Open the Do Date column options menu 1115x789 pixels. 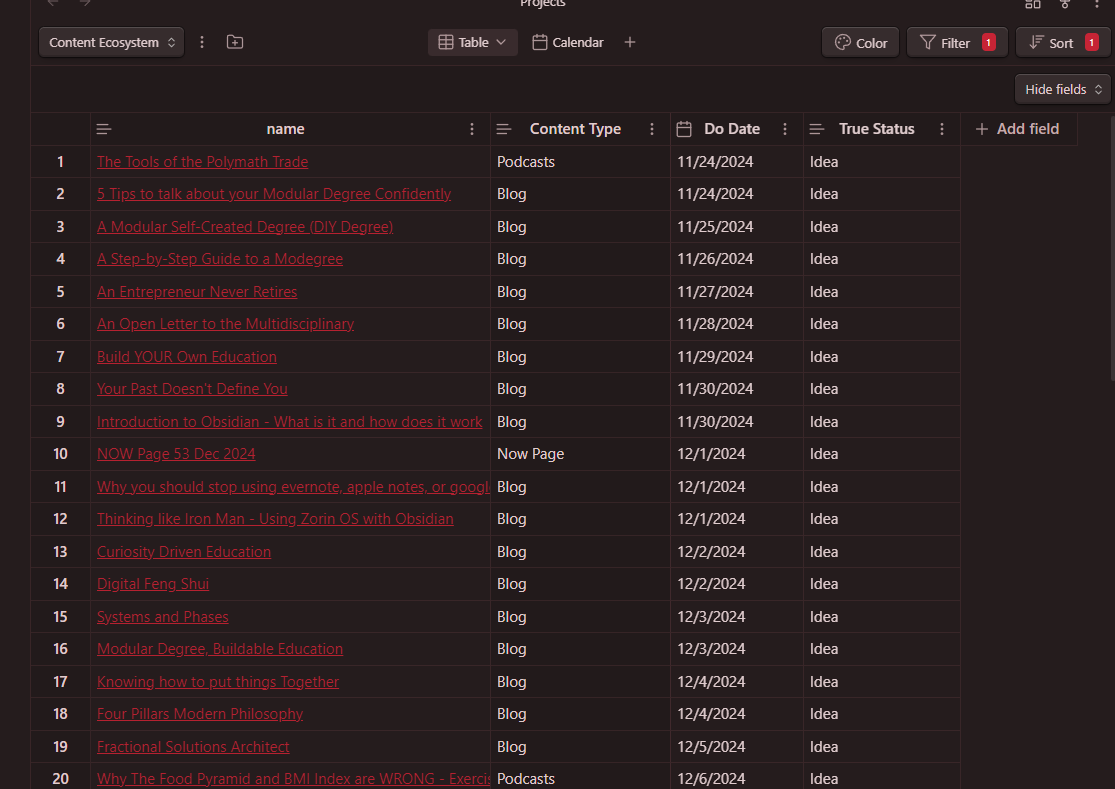785,129
